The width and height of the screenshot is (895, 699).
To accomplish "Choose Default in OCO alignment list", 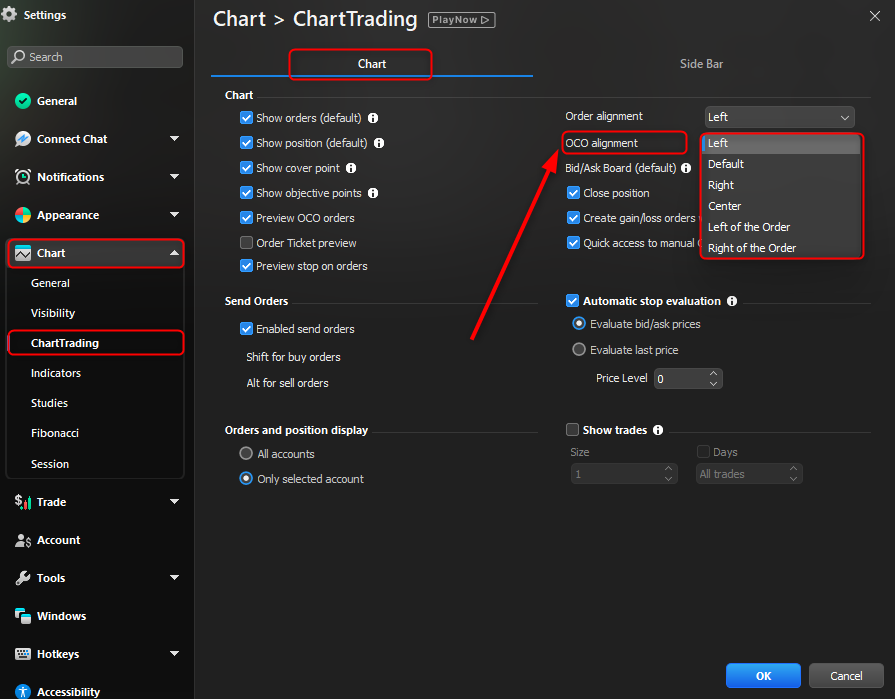I will [781, 164].
